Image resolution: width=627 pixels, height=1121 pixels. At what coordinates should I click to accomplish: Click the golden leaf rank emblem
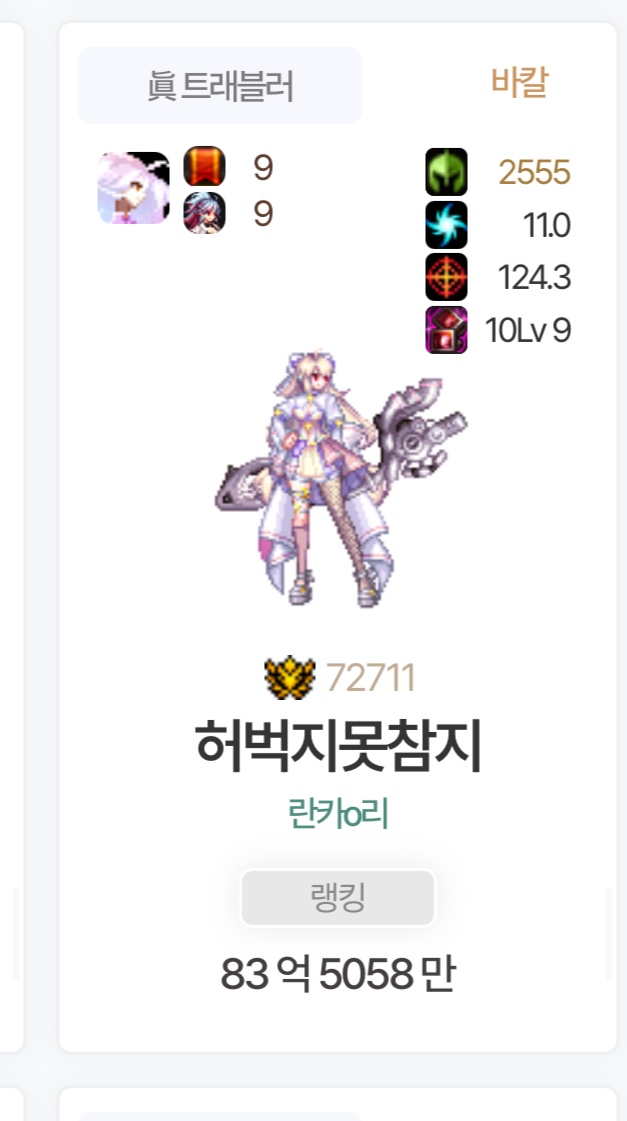point(290,677)
